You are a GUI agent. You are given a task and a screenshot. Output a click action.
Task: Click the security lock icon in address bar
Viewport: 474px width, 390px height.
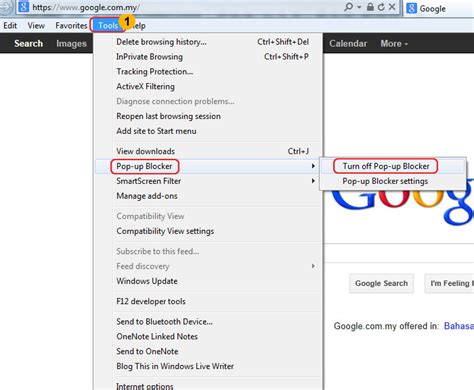coord(370,7)
